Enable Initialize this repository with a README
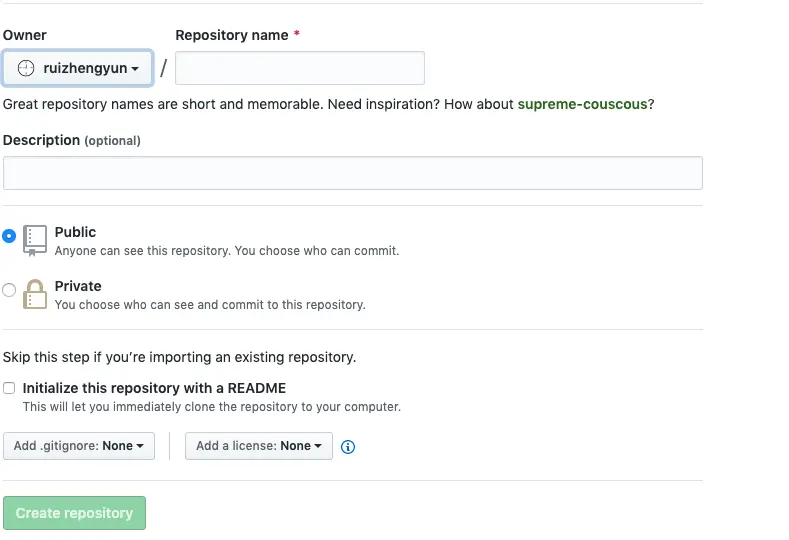 (9, 388)
